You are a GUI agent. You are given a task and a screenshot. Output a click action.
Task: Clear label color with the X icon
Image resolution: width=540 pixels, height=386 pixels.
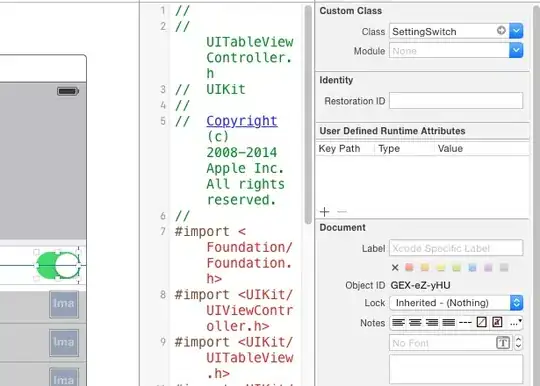click(x=395, y=268)
